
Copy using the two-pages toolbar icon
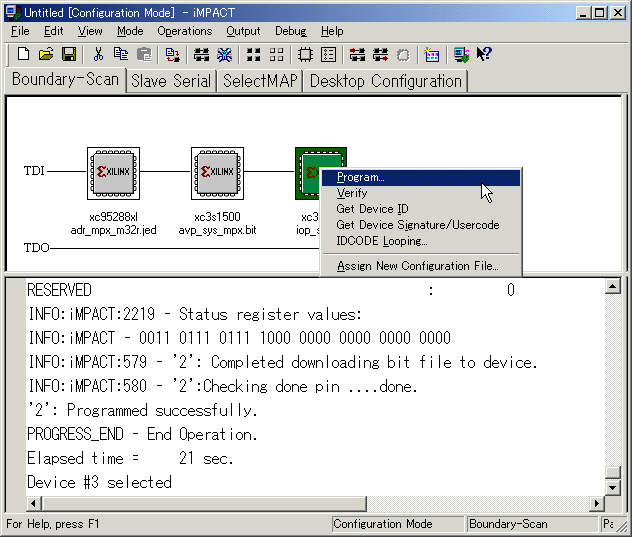point(121,54)
